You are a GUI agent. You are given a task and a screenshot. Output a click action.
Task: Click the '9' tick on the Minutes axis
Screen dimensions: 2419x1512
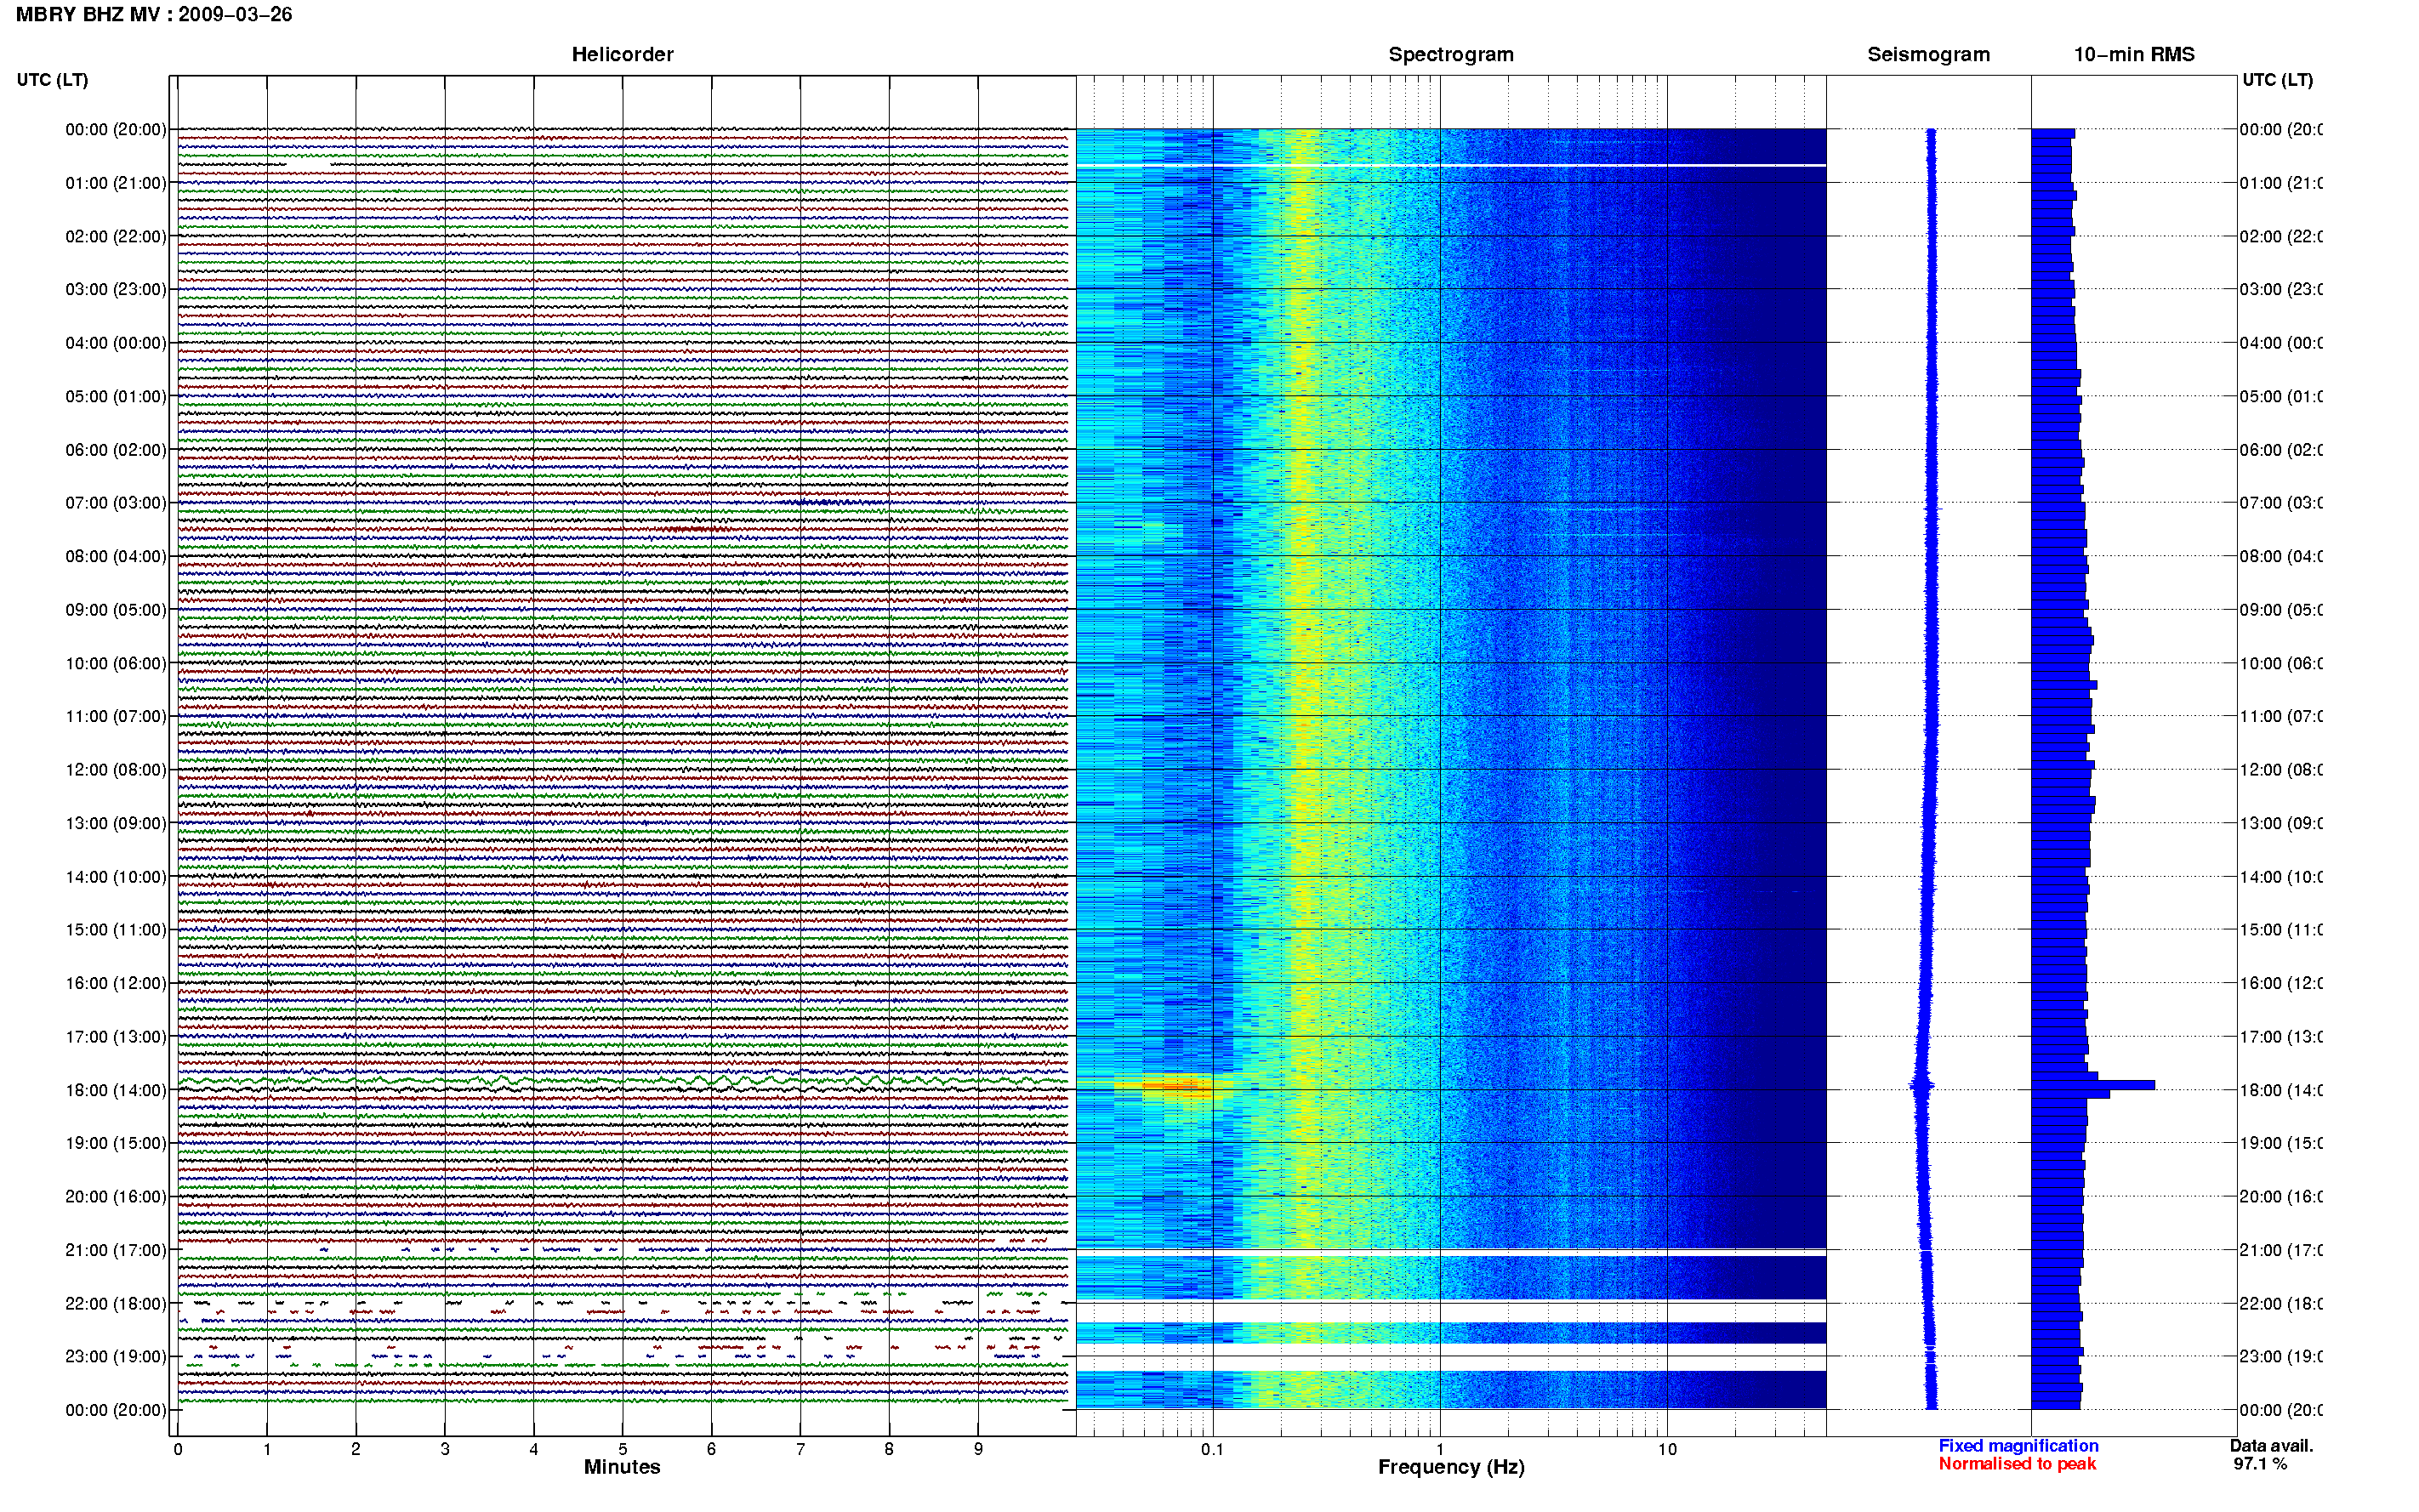[x=978, y=1449]
